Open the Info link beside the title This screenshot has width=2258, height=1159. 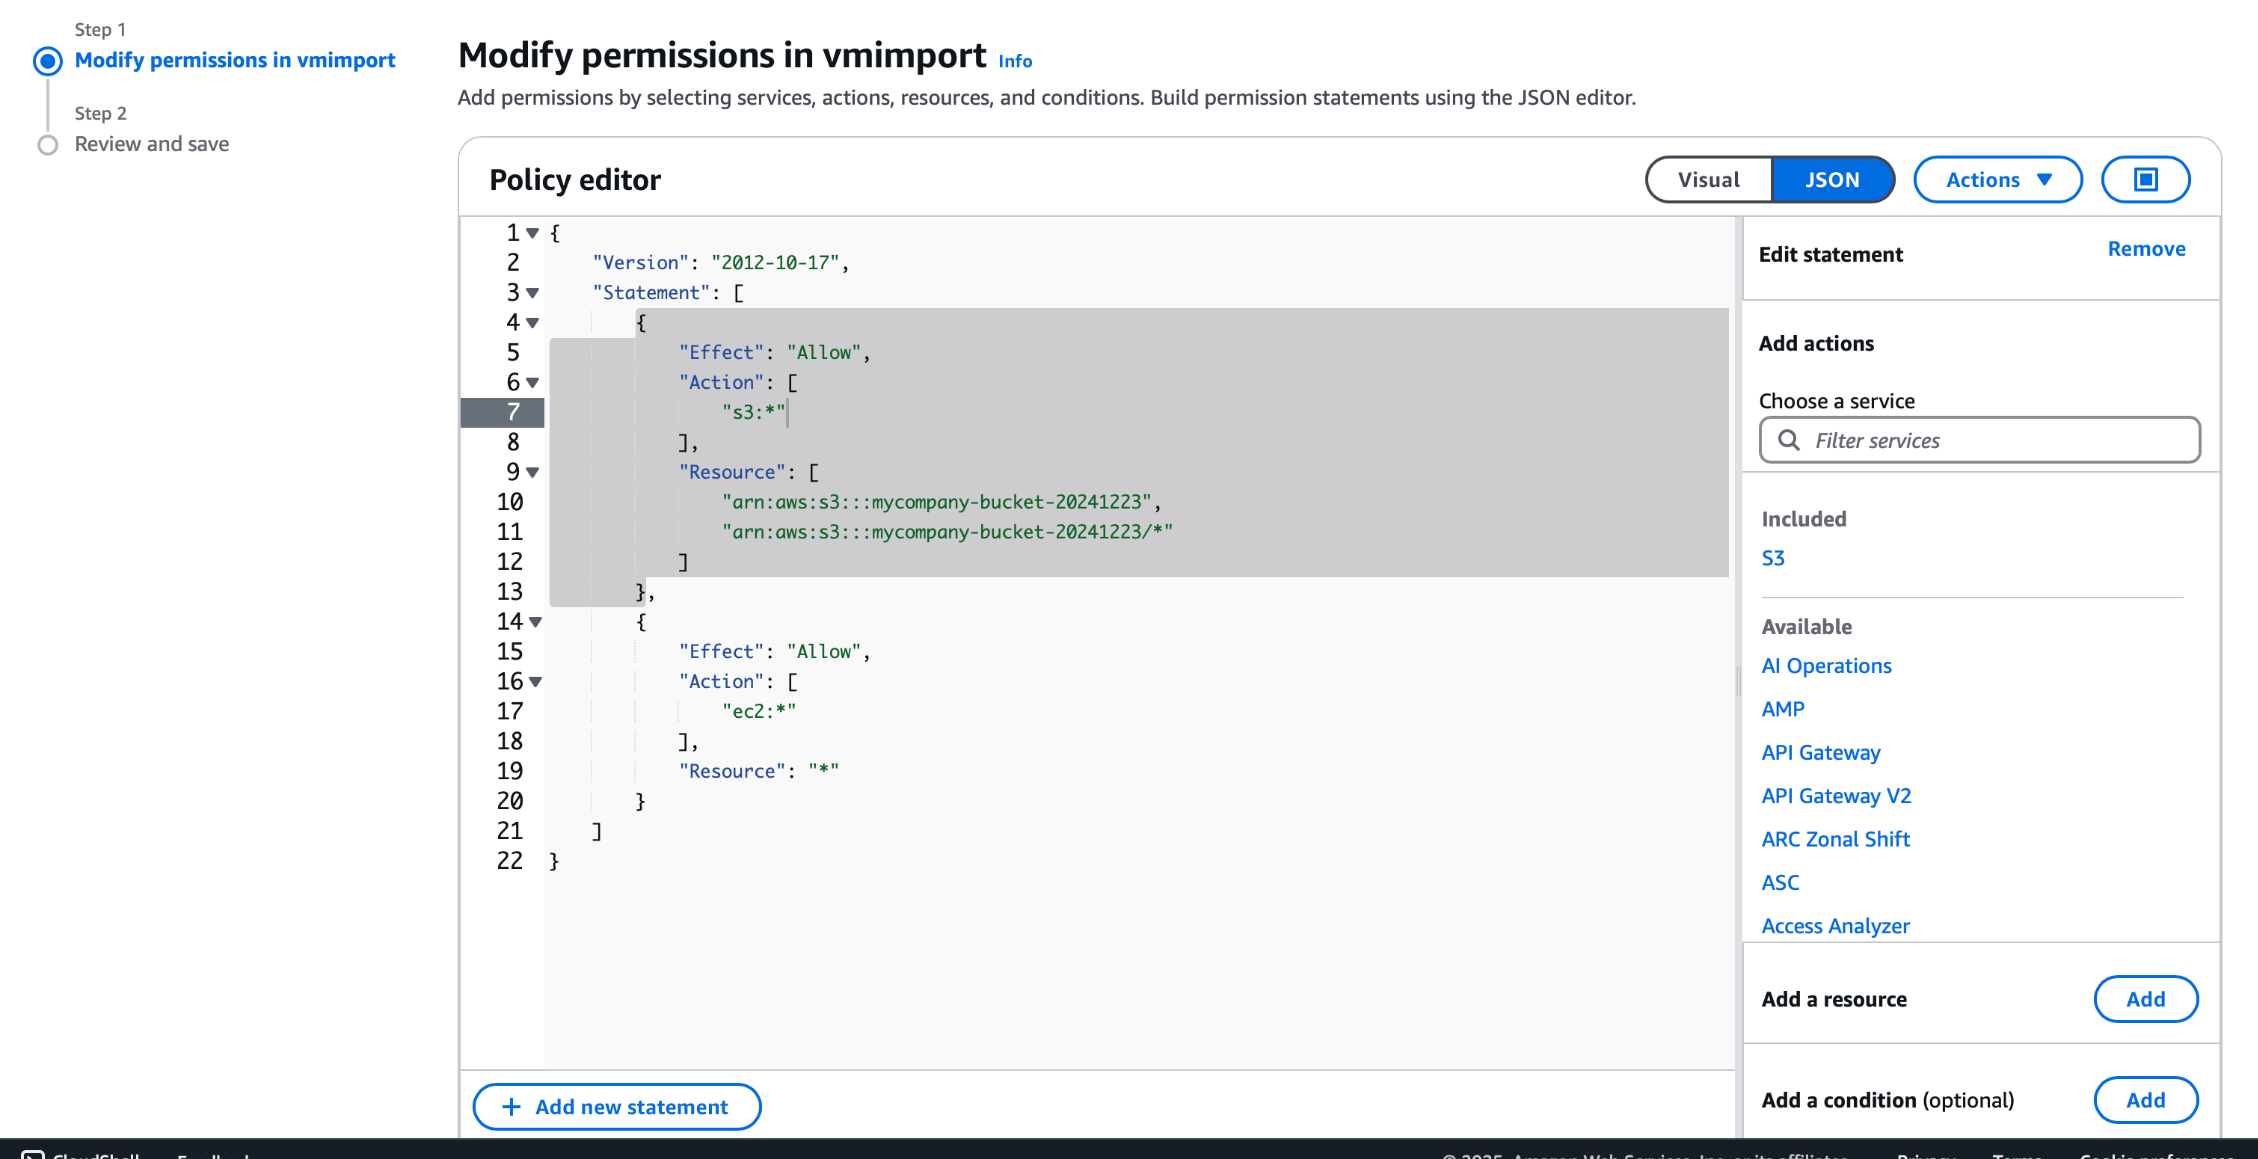pyautogui.click(x=1015, y=61)
